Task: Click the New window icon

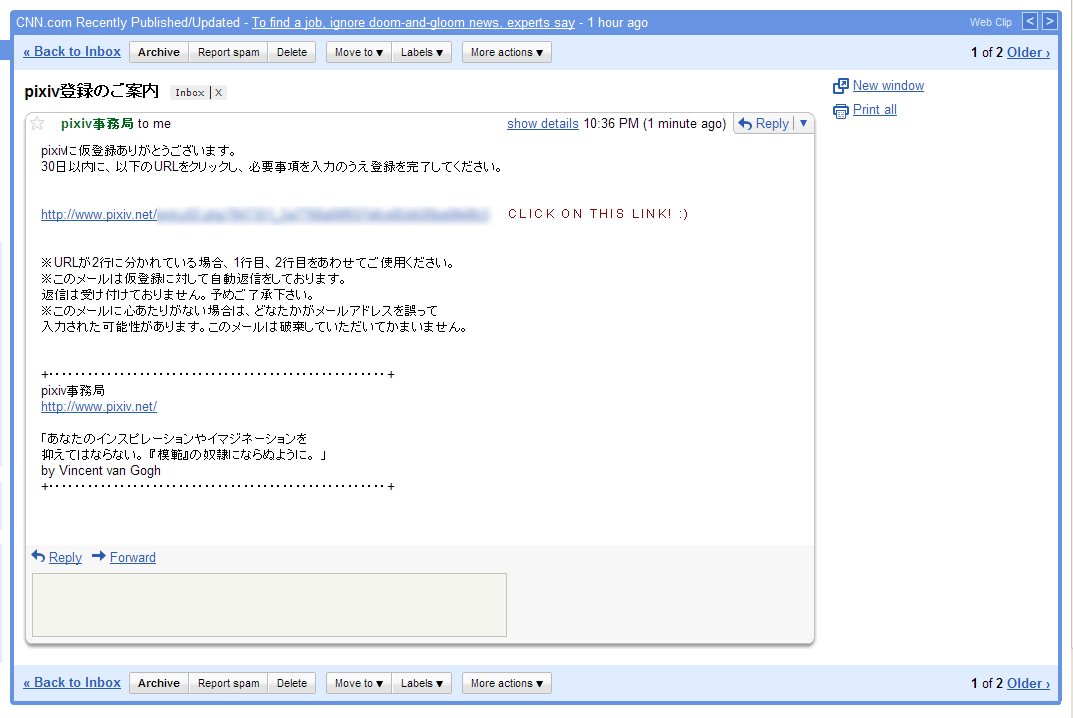Action: [841, 86]
